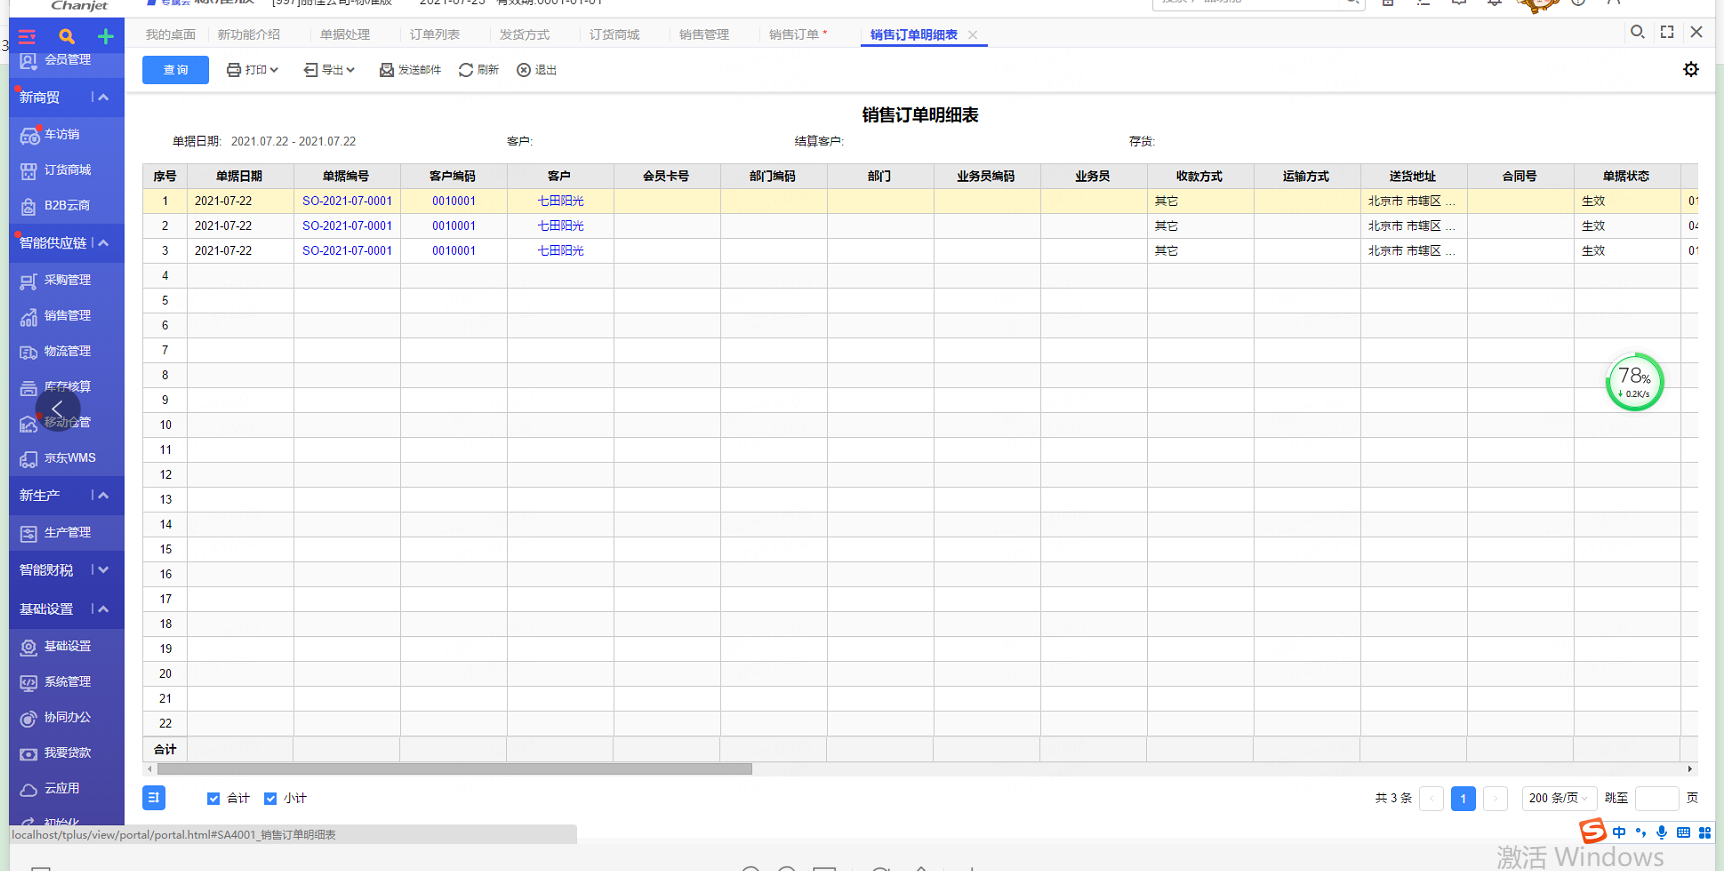Open 京东WMS in the sidebar
The width and height of the screenshot is (1724, 871).
click(x=69, y=458)
